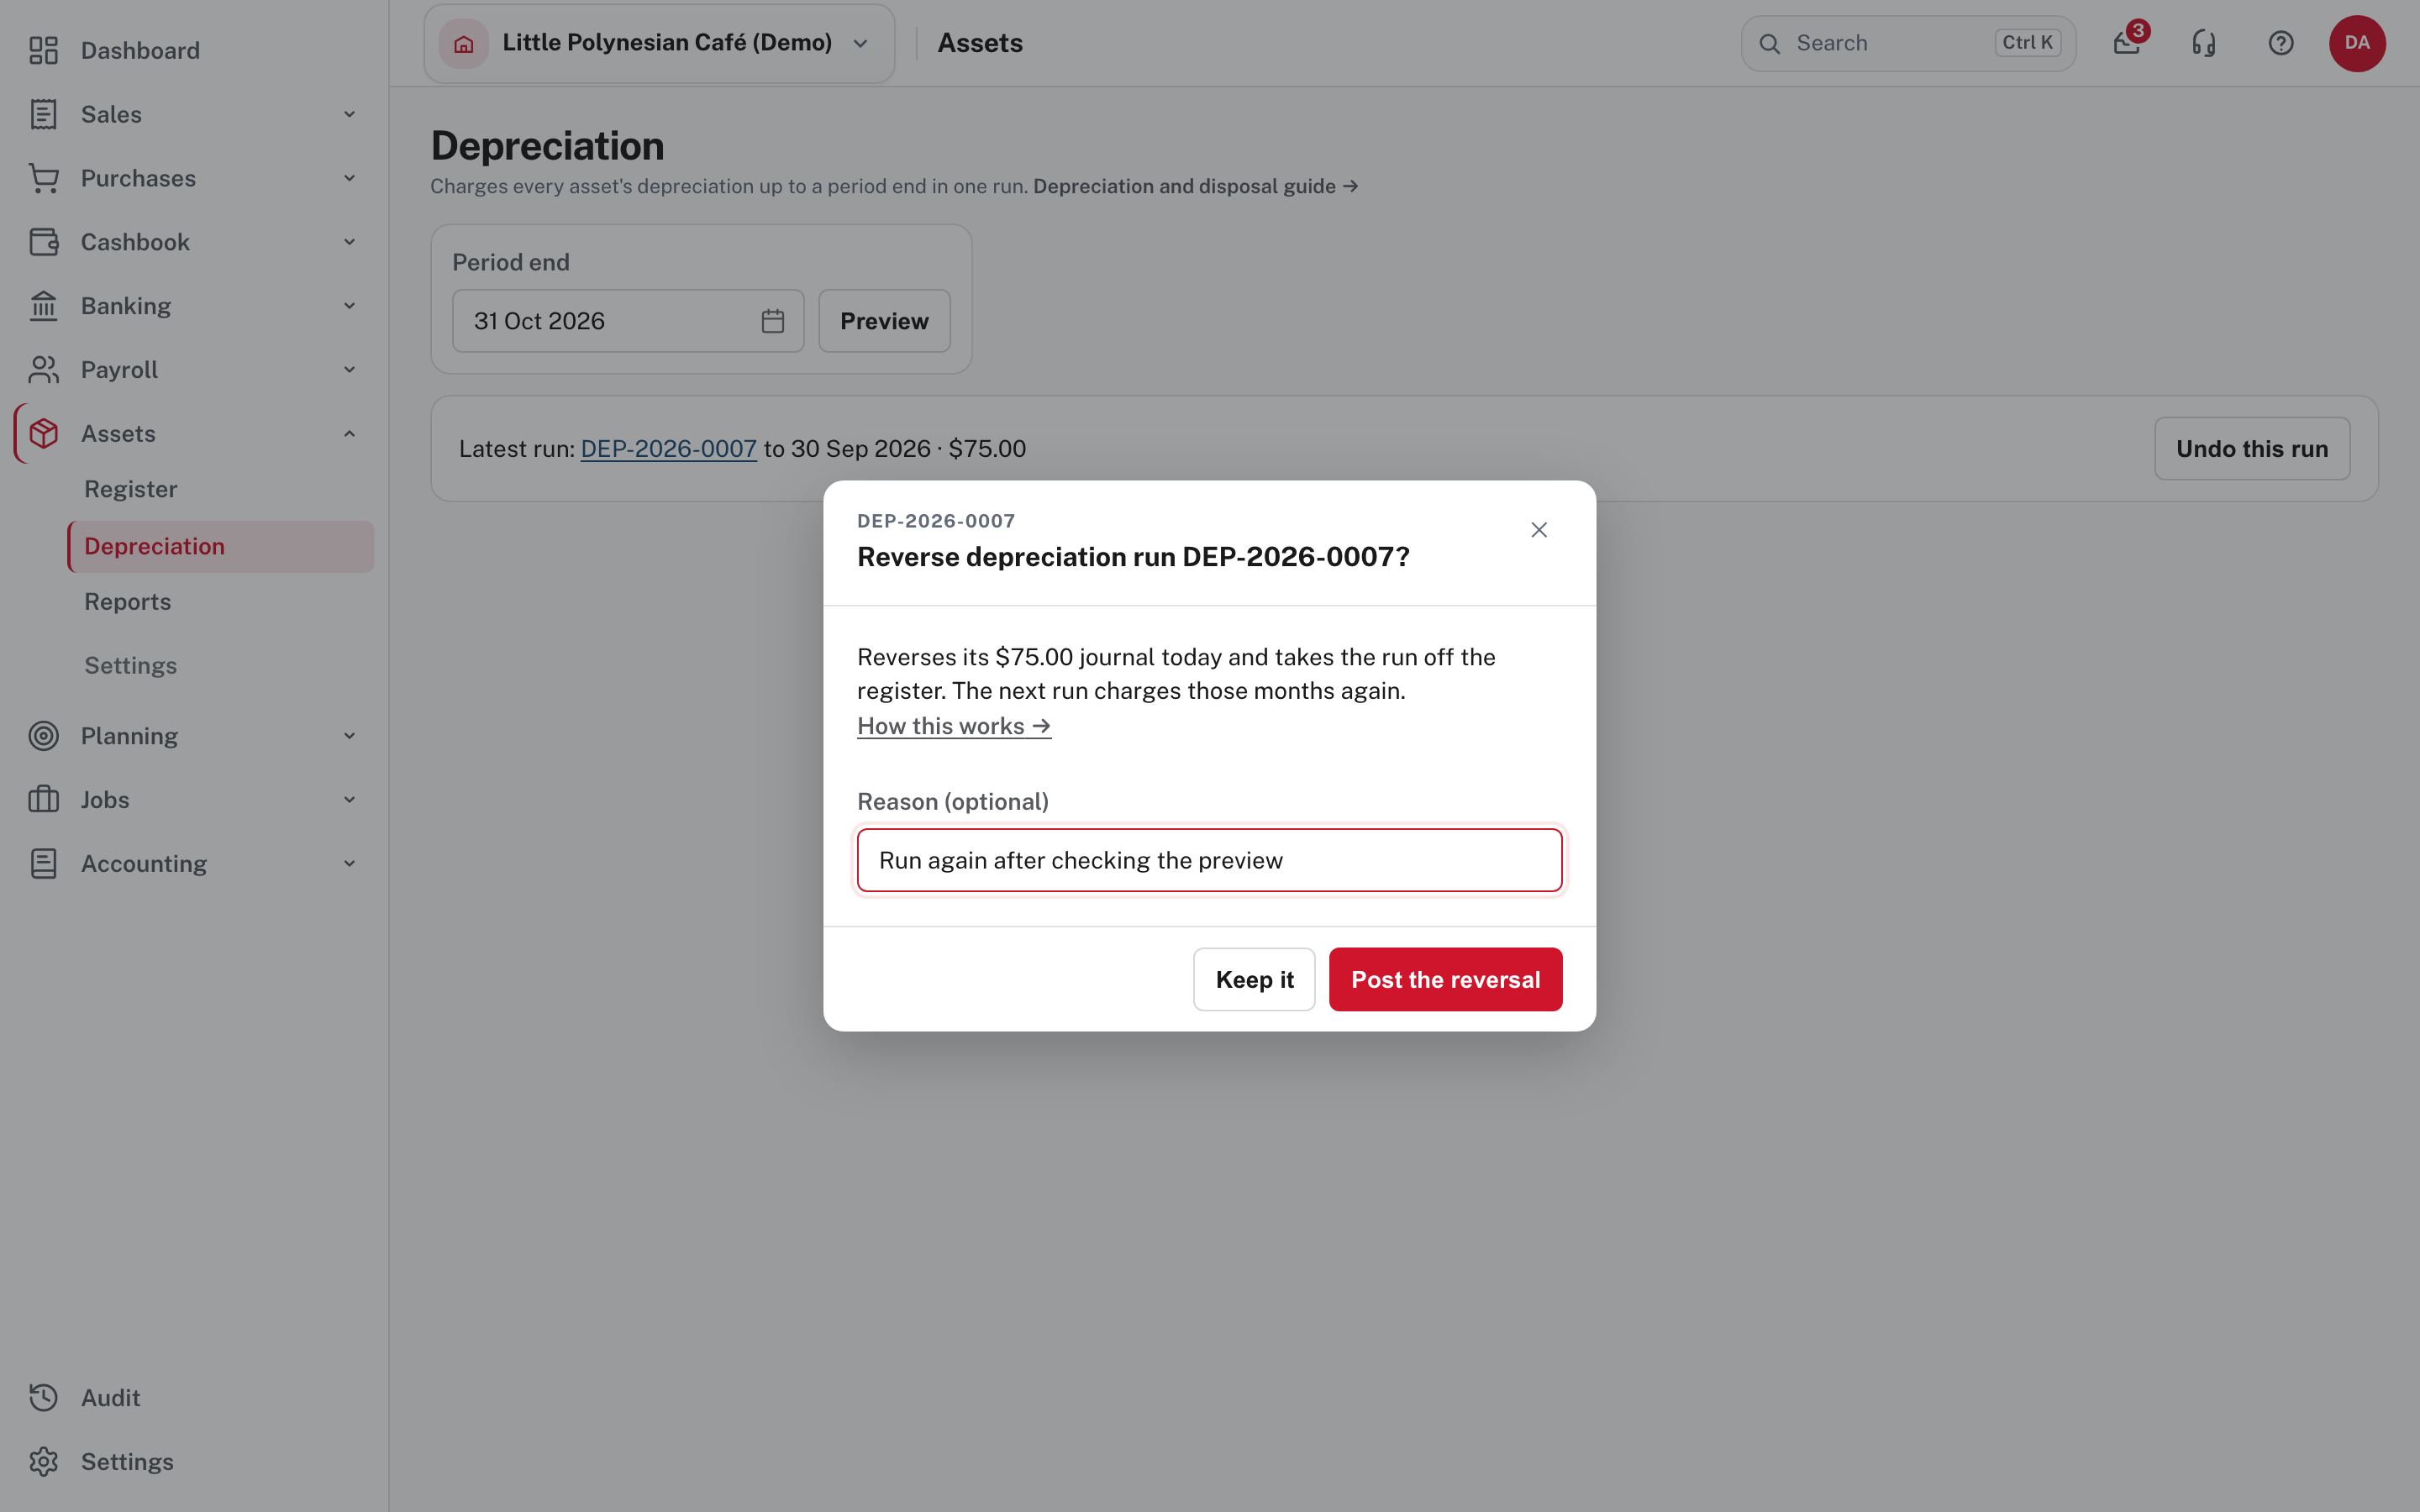The width and height of the screenshot is (2420, 1512).
Task: Open notifications inbox with 3 badge
Action: coord(2127,43)
